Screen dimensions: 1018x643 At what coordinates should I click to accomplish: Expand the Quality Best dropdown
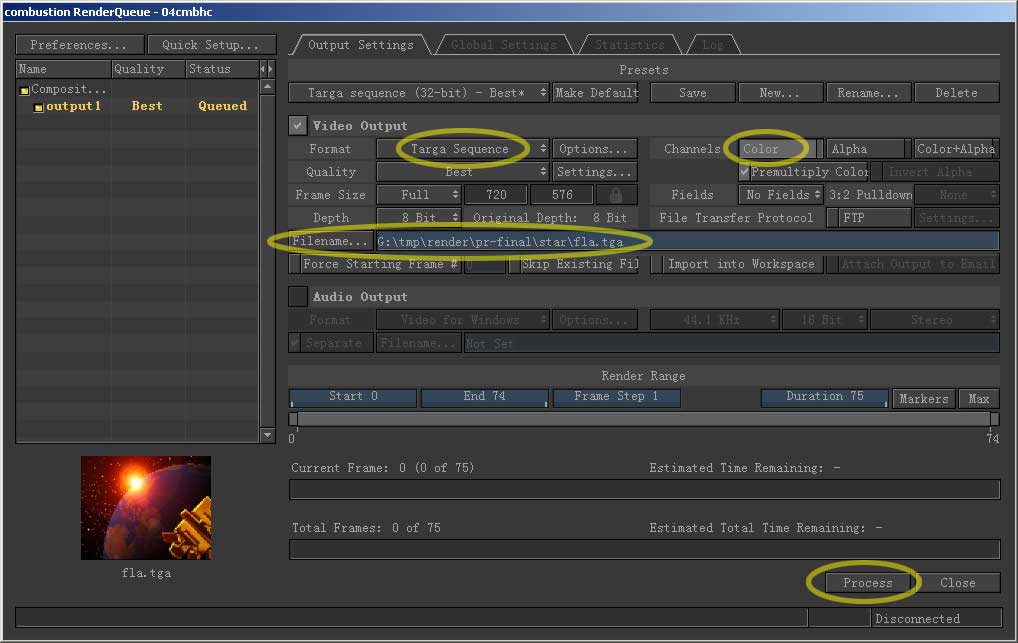(x=463, y=172)
